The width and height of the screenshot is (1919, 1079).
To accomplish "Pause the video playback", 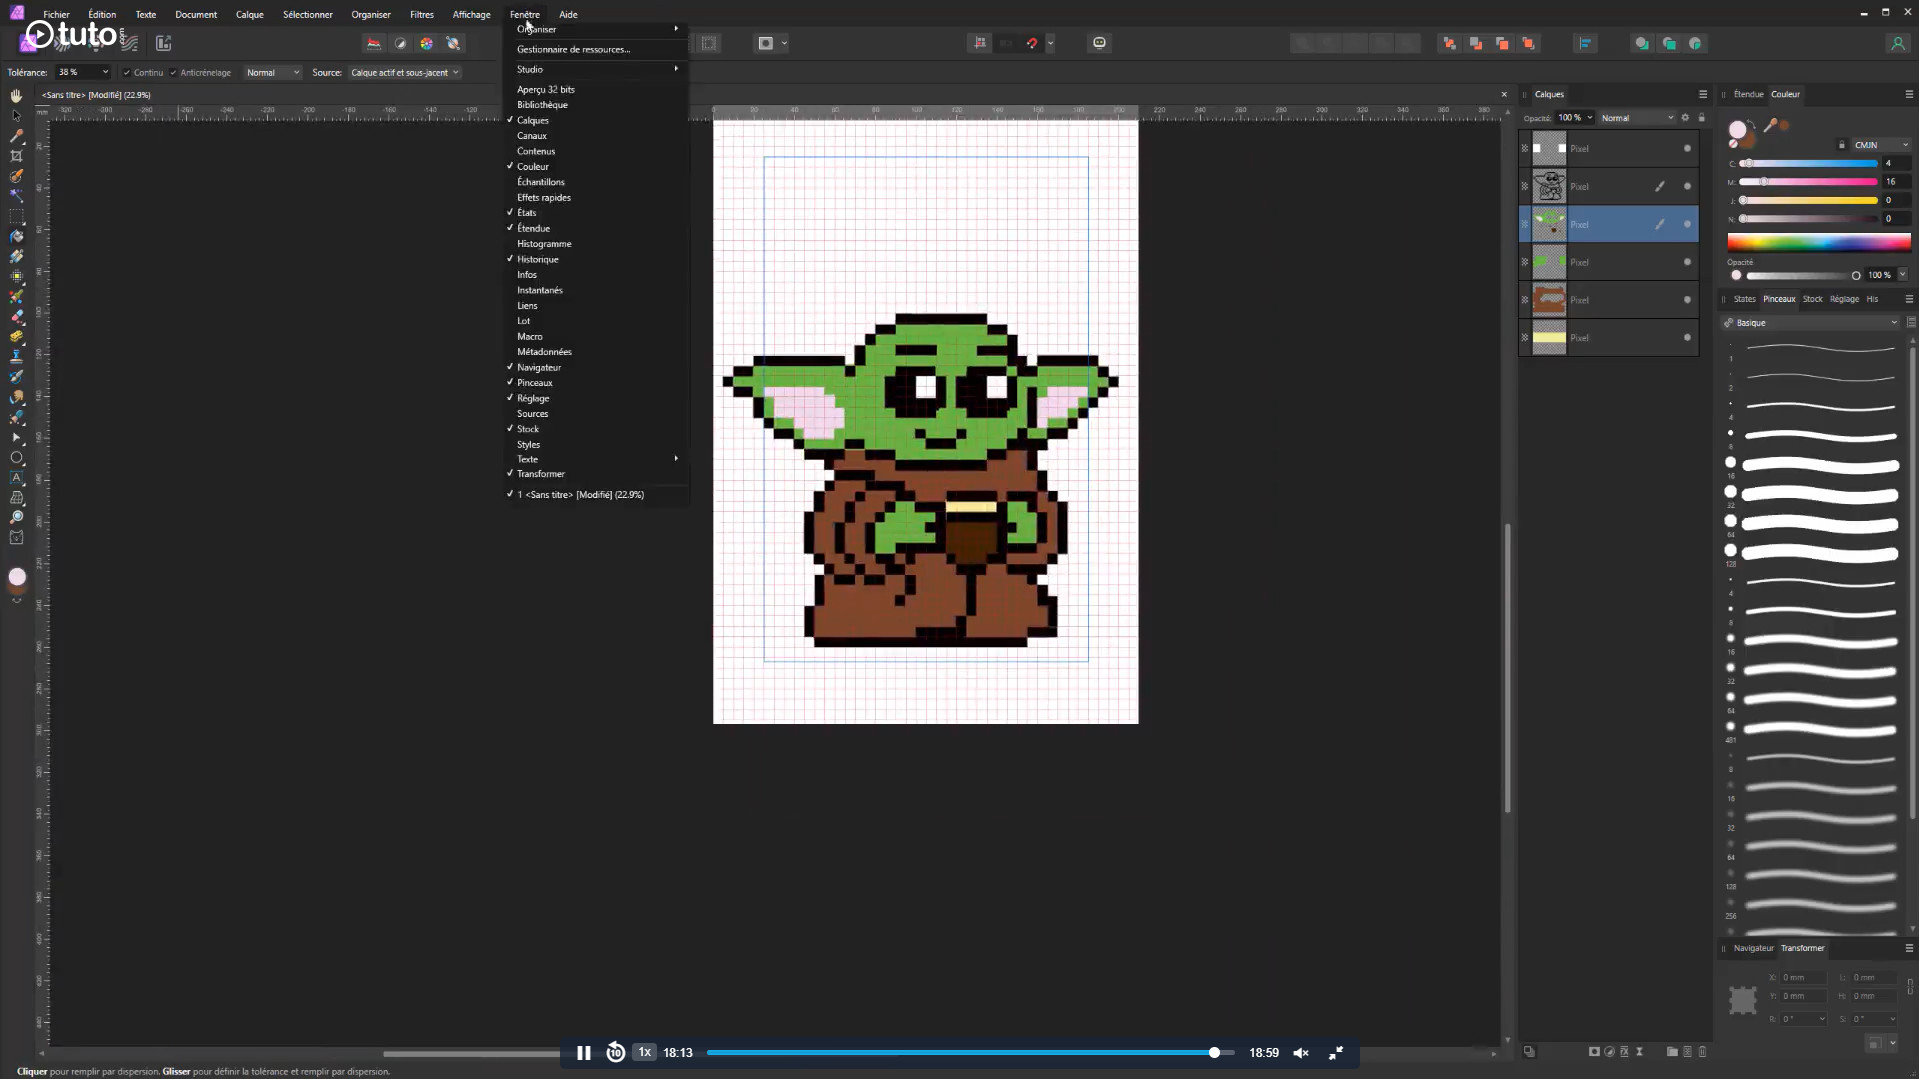I will (x=584, y=1052).
